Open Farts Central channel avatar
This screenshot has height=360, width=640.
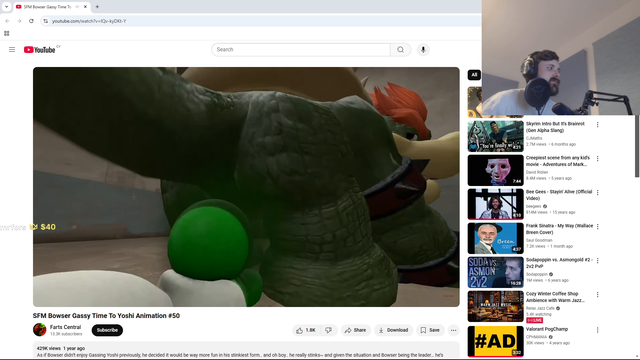(x=40, y=330)
